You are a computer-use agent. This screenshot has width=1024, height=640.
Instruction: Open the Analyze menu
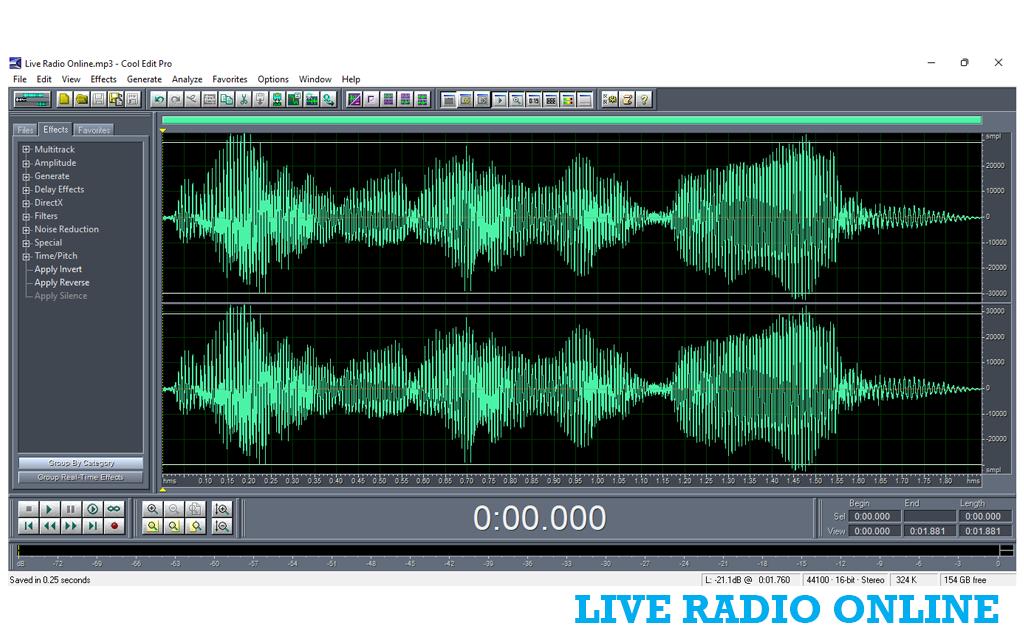click(186, 79)
